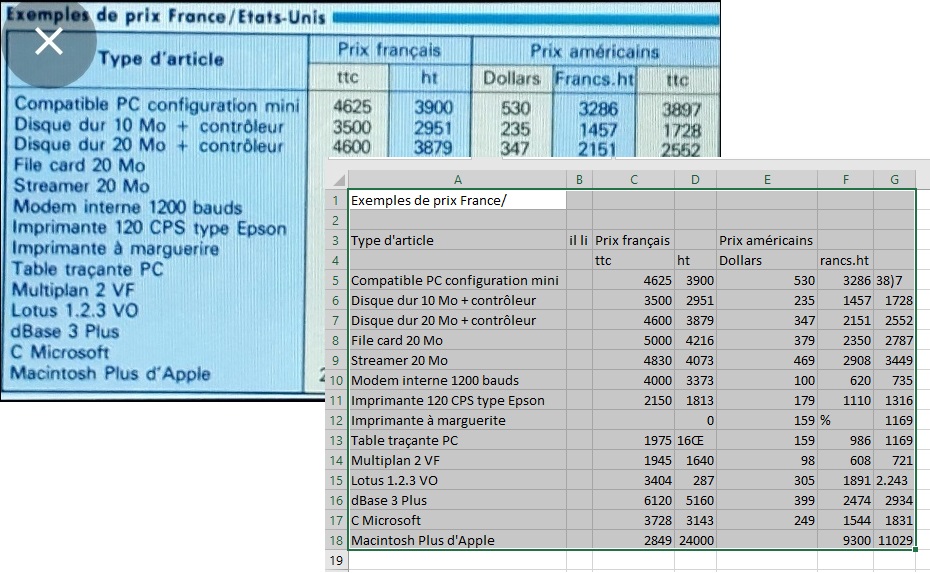This screenshot has width=930, height=573.
Task: Click spreadsheet cell 'rancs.ht'
Action: 846,260
